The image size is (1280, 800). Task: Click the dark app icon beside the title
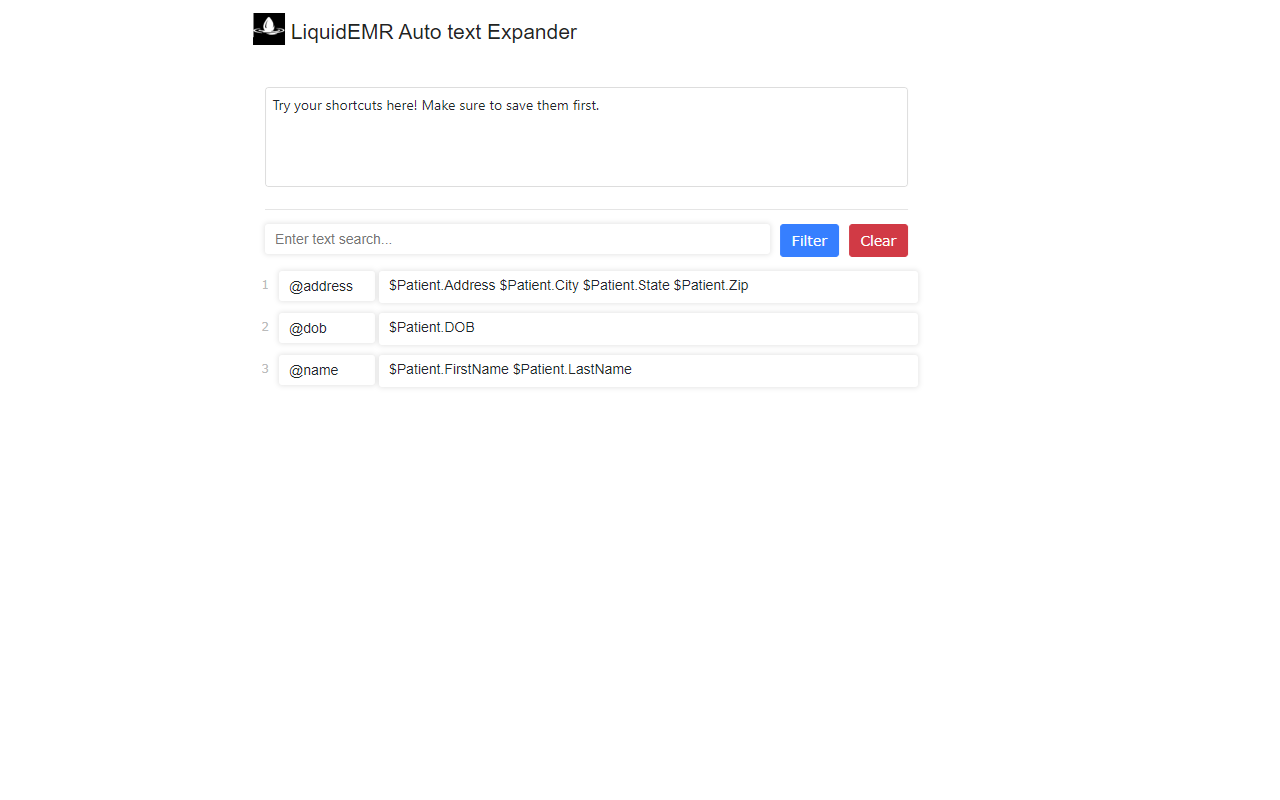(268, 29)
